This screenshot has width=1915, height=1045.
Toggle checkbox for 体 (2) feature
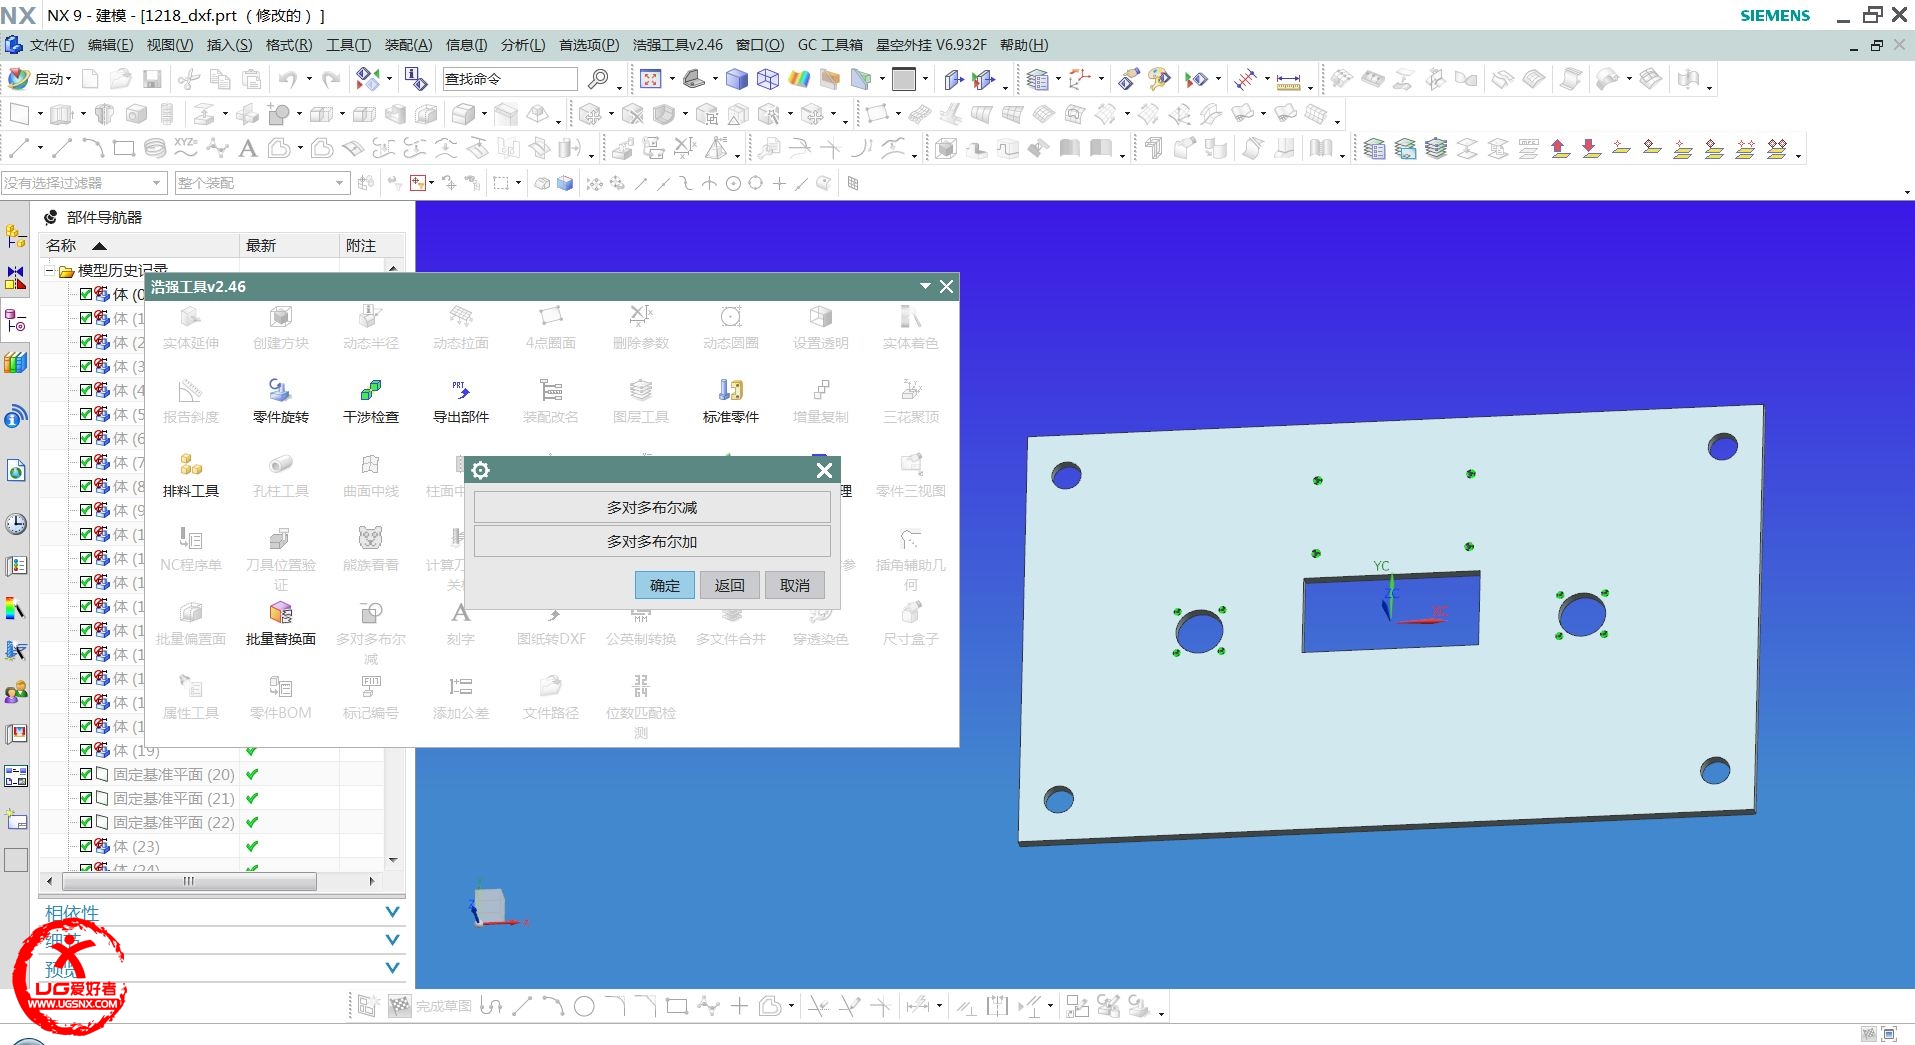(x=86, y=342)
